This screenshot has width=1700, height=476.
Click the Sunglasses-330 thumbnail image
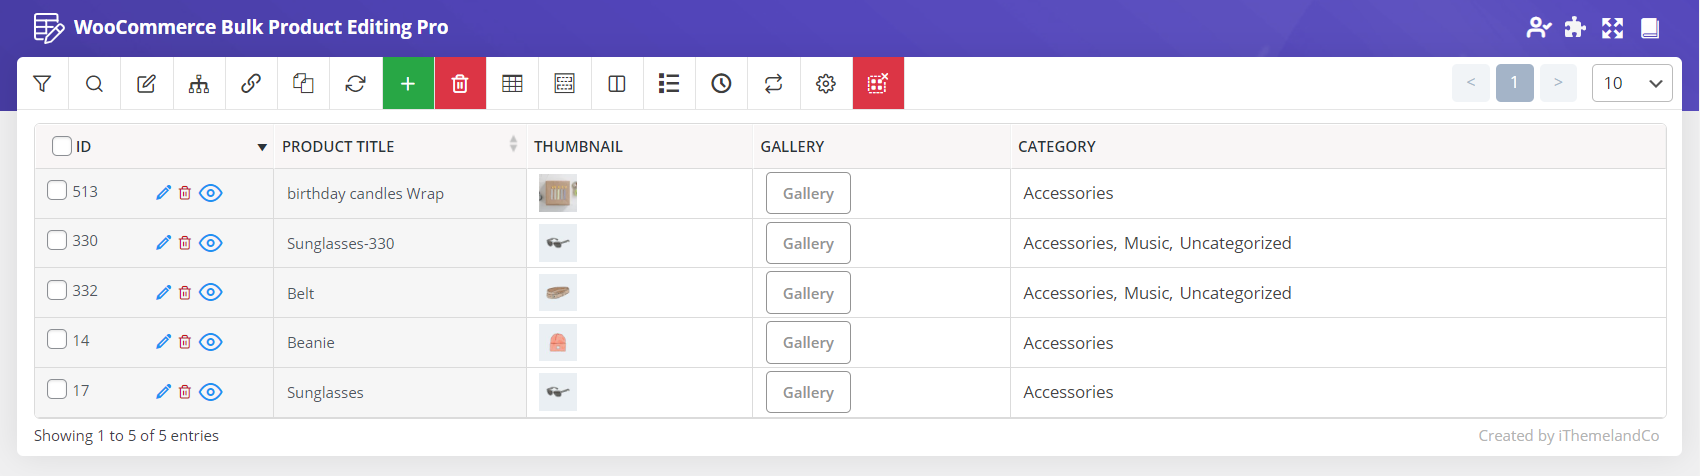tap(558, 243)
